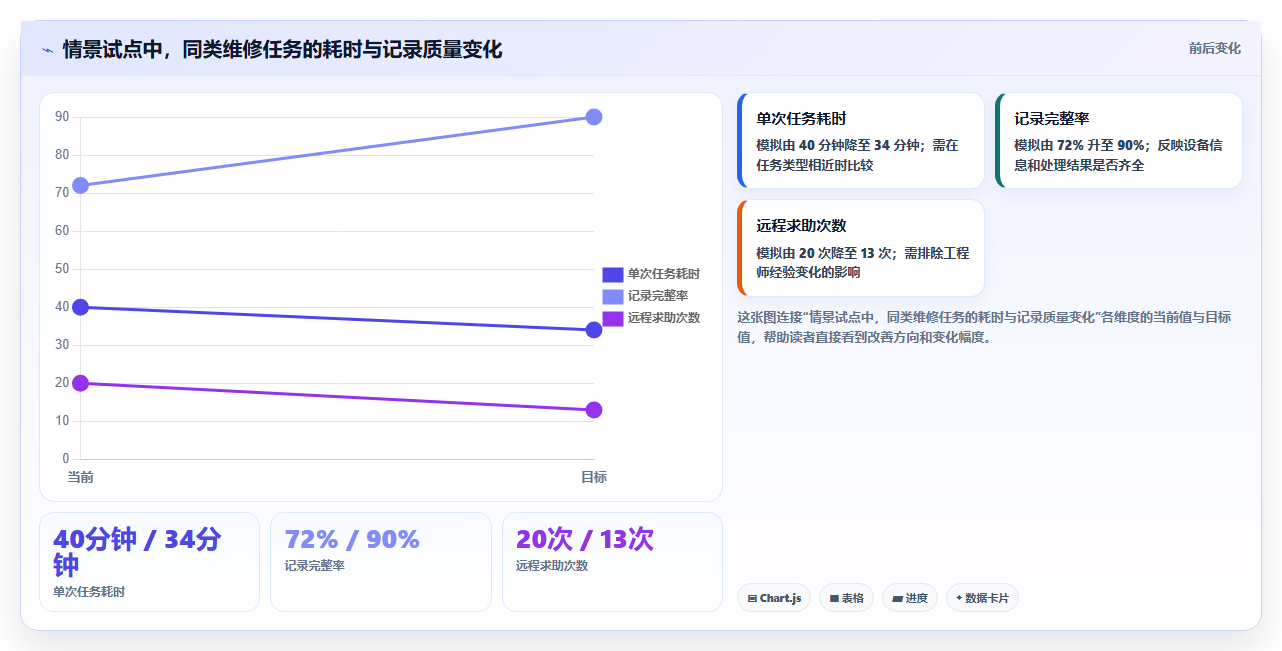Click 记录完整率 caption under stat card
This screenshot has width=1282, height=651.
(314, 566)
